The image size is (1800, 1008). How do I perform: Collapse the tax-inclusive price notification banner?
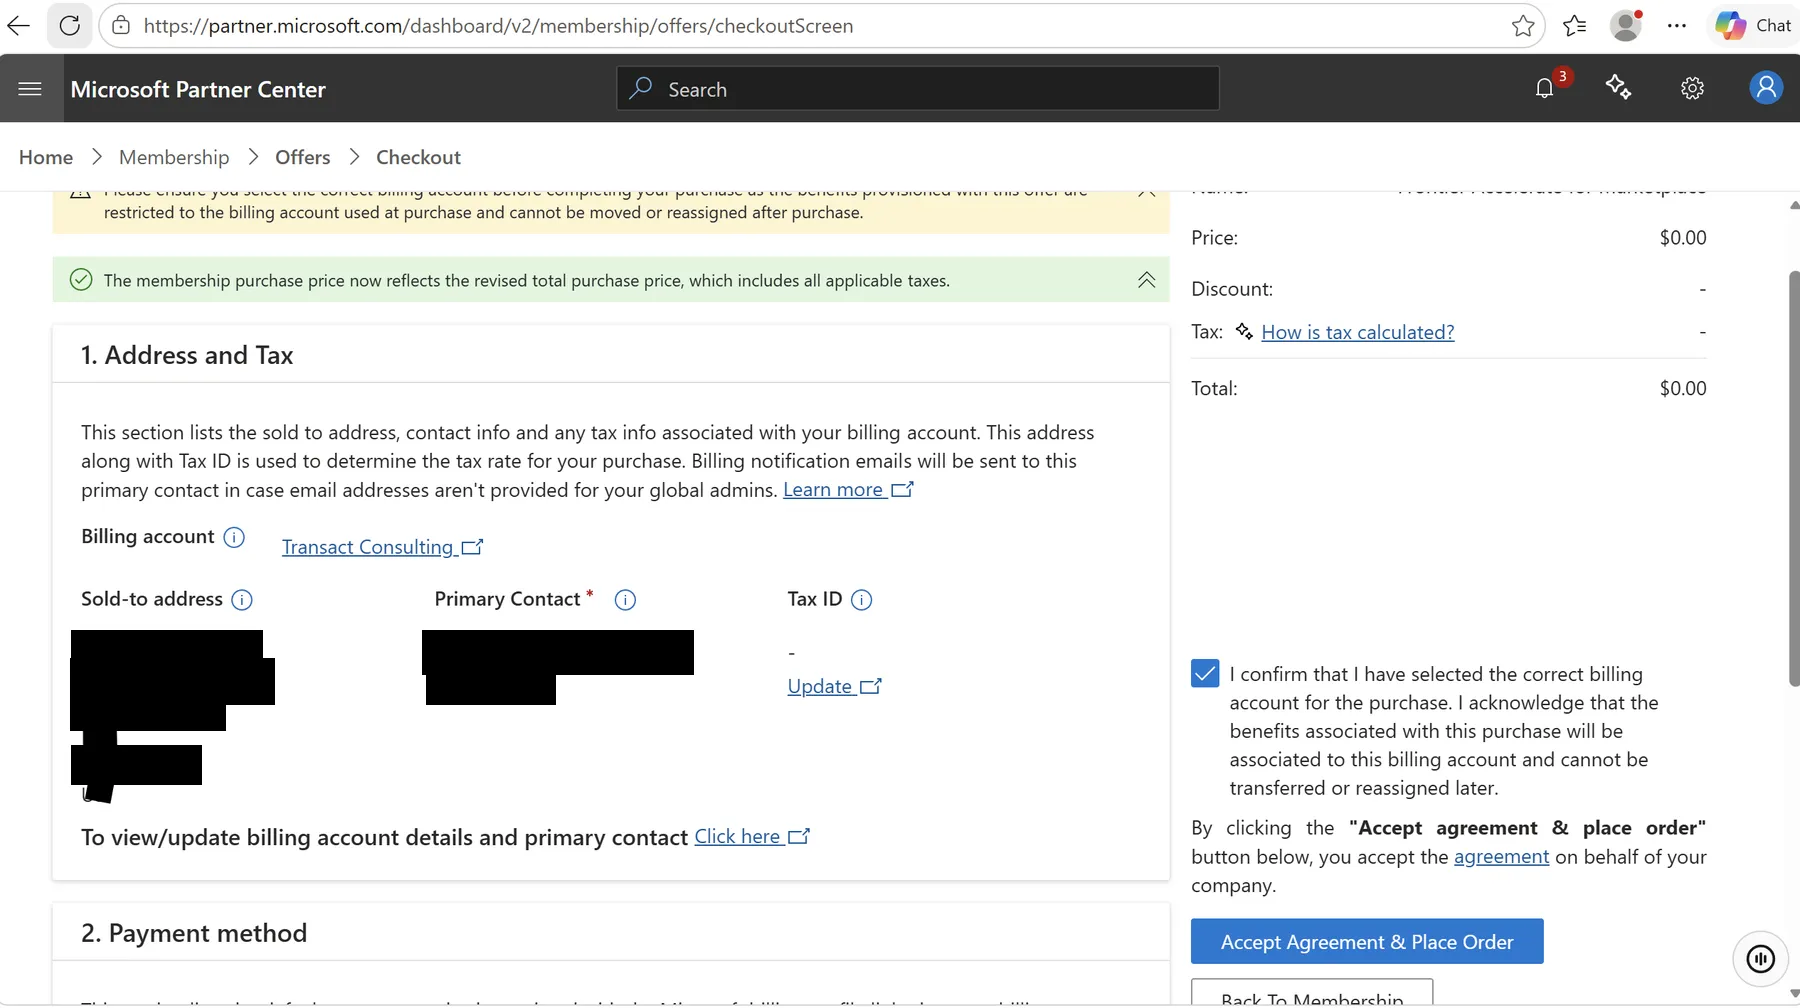tap(1147, 280)
